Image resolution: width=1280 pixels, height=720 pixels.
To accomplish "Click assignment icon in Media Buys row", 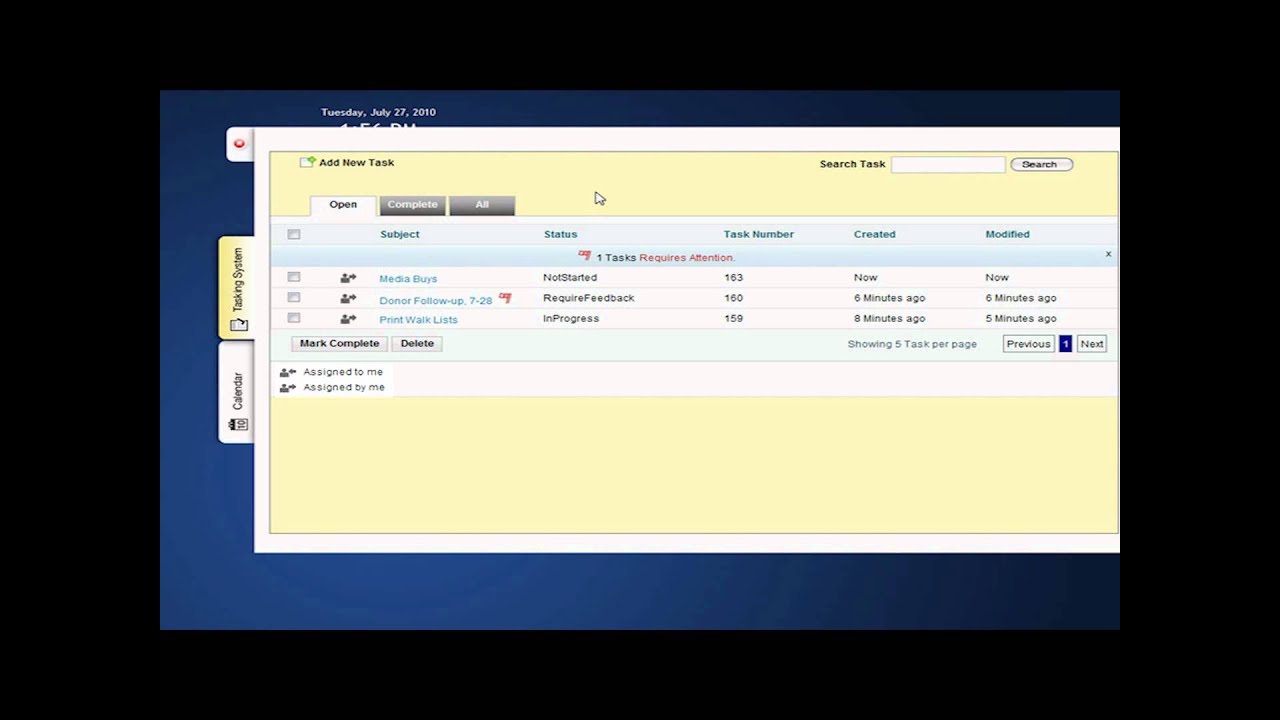I will pos(348,278).
